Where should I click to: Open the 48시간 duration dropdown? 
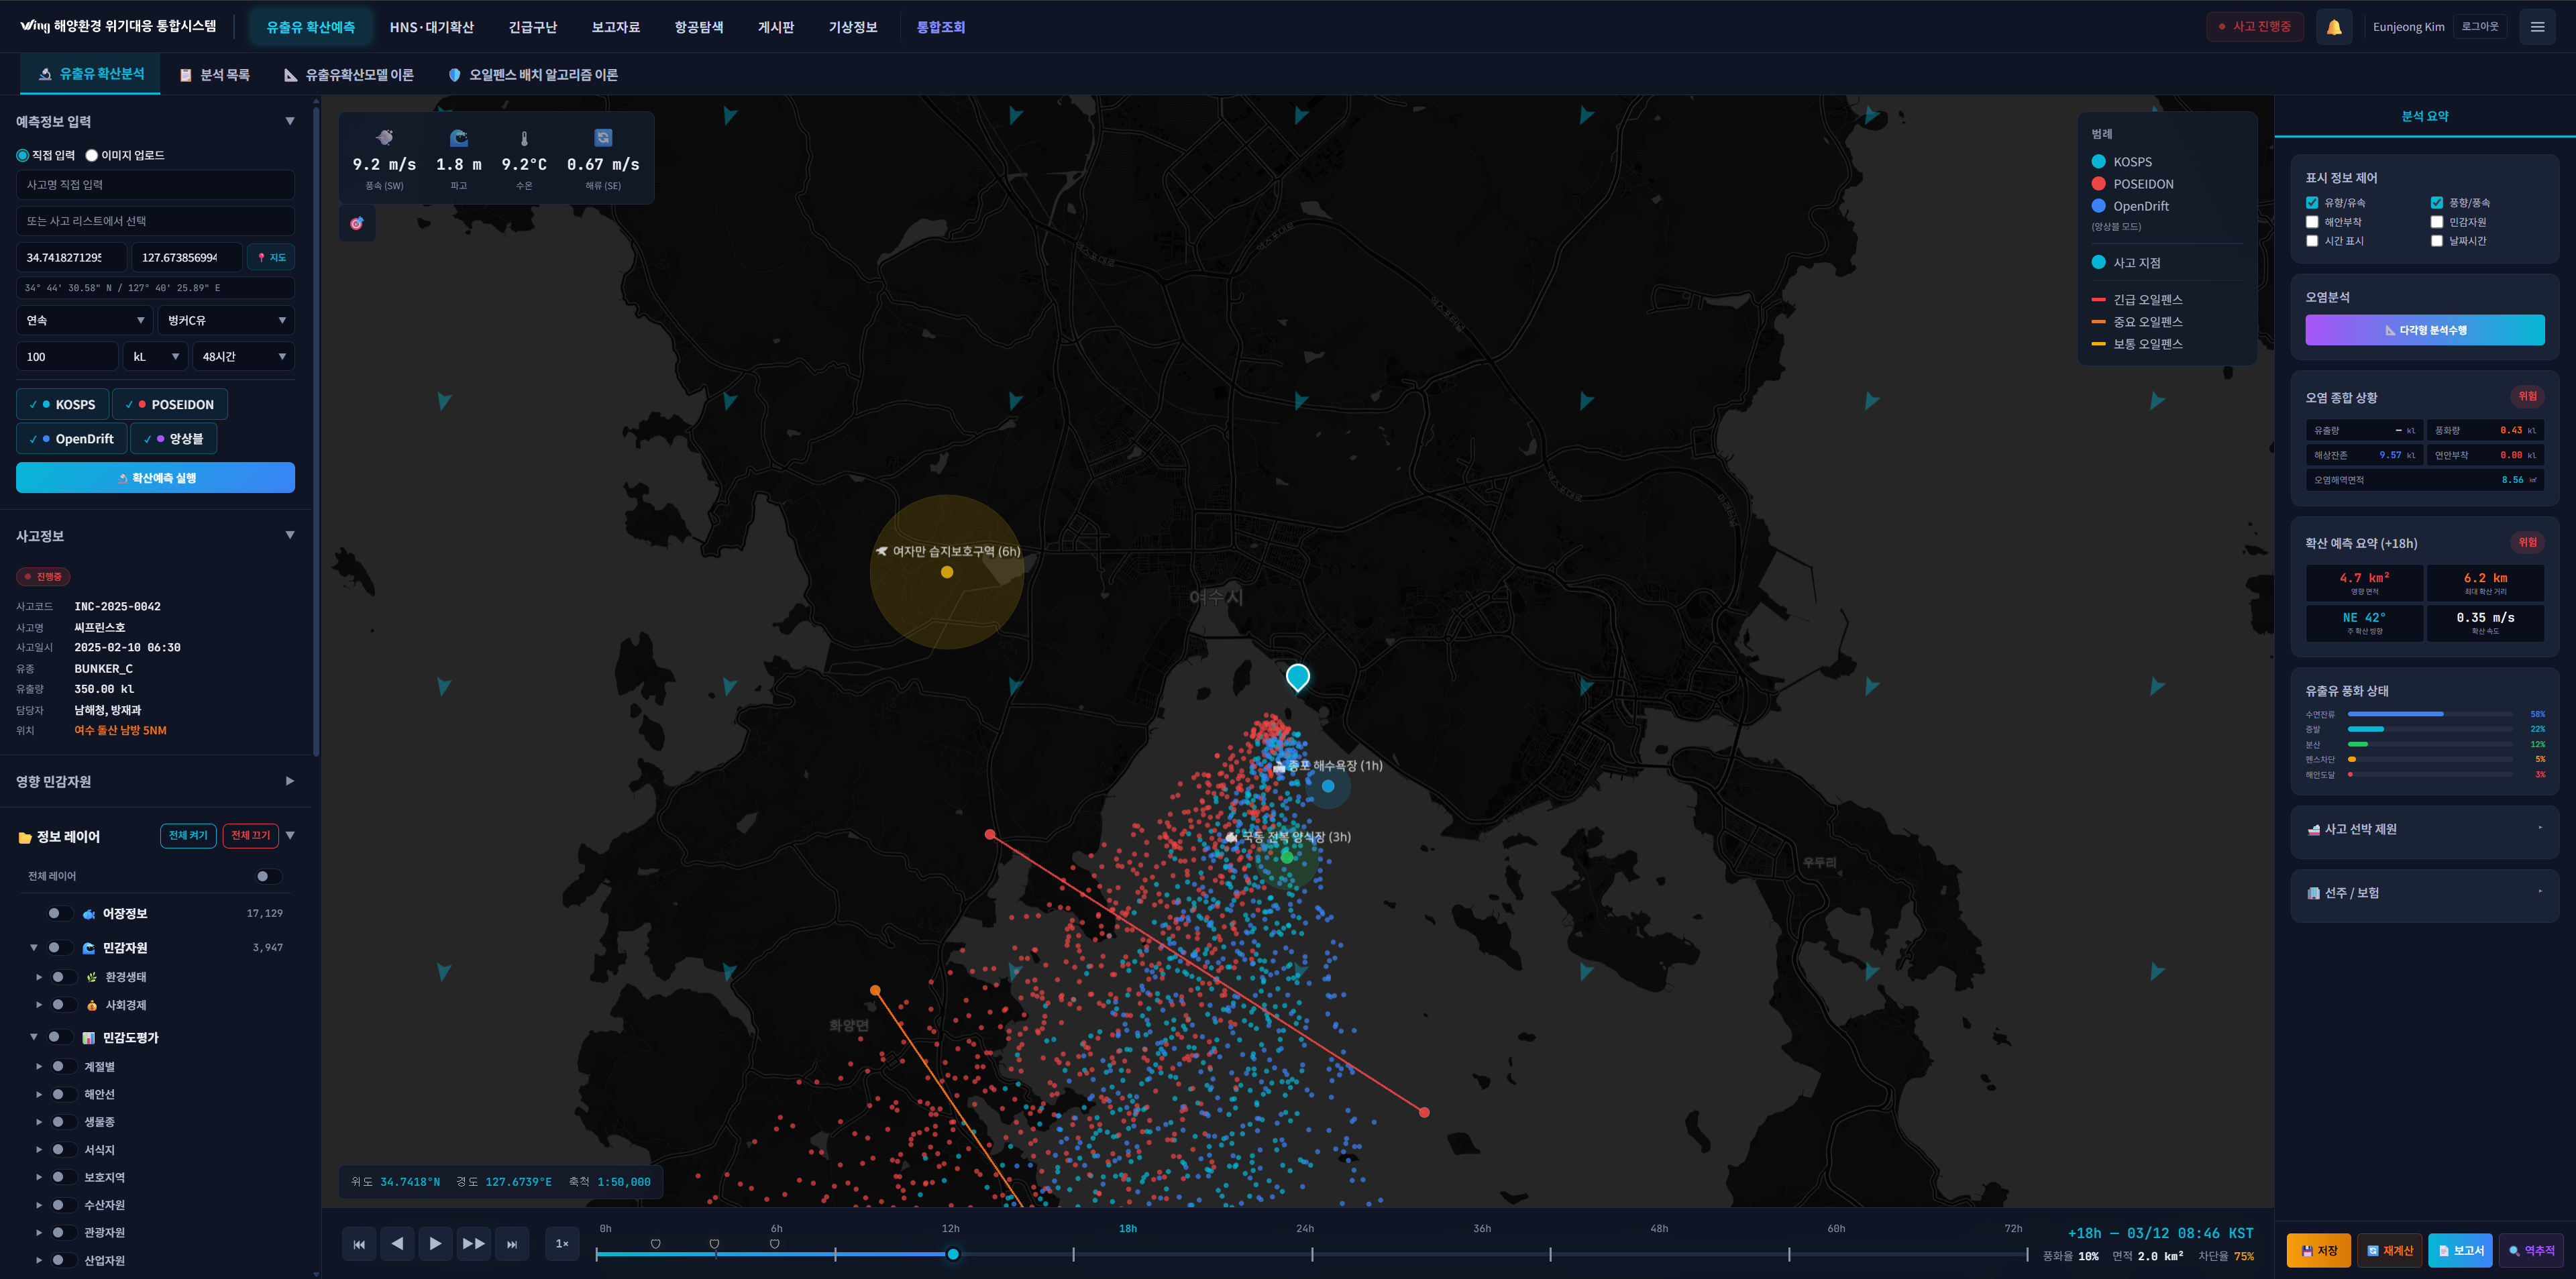[243, 356]
